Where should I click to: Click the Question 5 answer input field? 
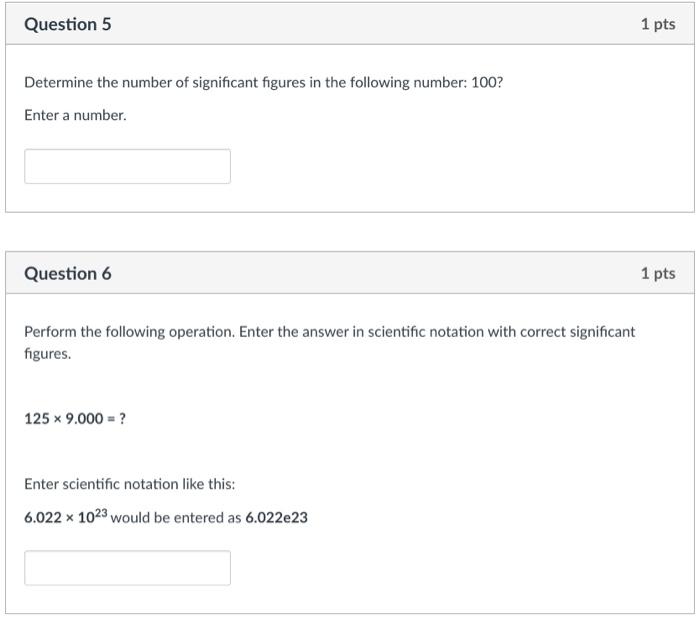127,166
